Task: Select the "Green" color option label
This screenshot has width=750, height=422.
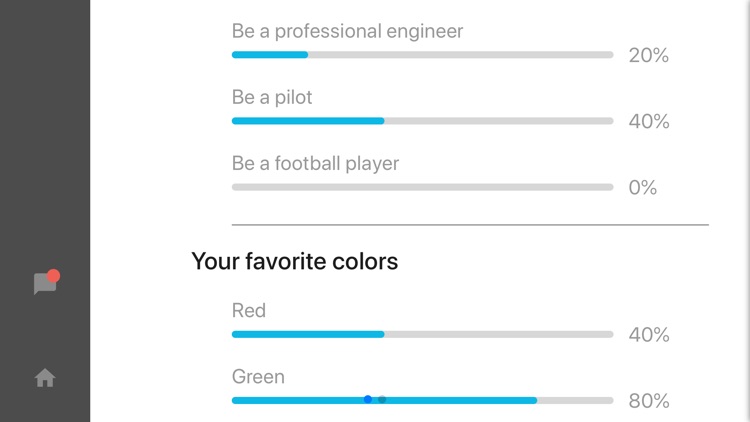Action: click(x=258, y=376)
